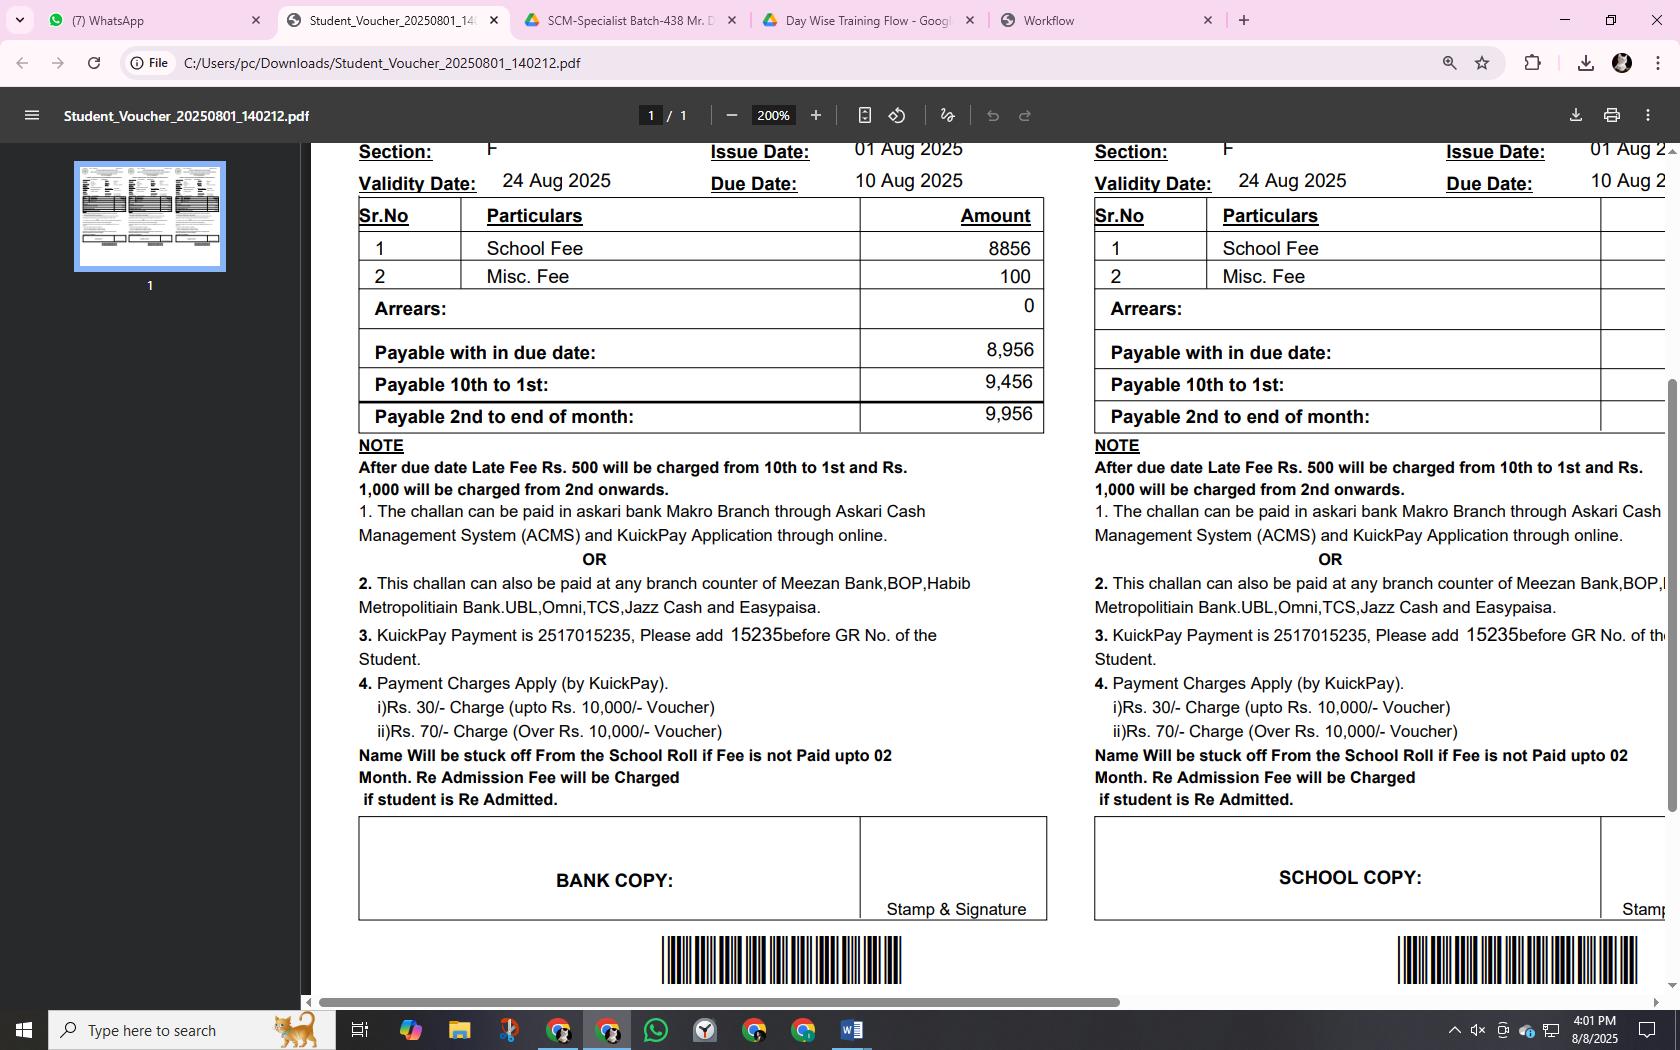1680x1050 pixels.
Task: Open Copilot from the taskbar
Action: (x=410, y=1030)
